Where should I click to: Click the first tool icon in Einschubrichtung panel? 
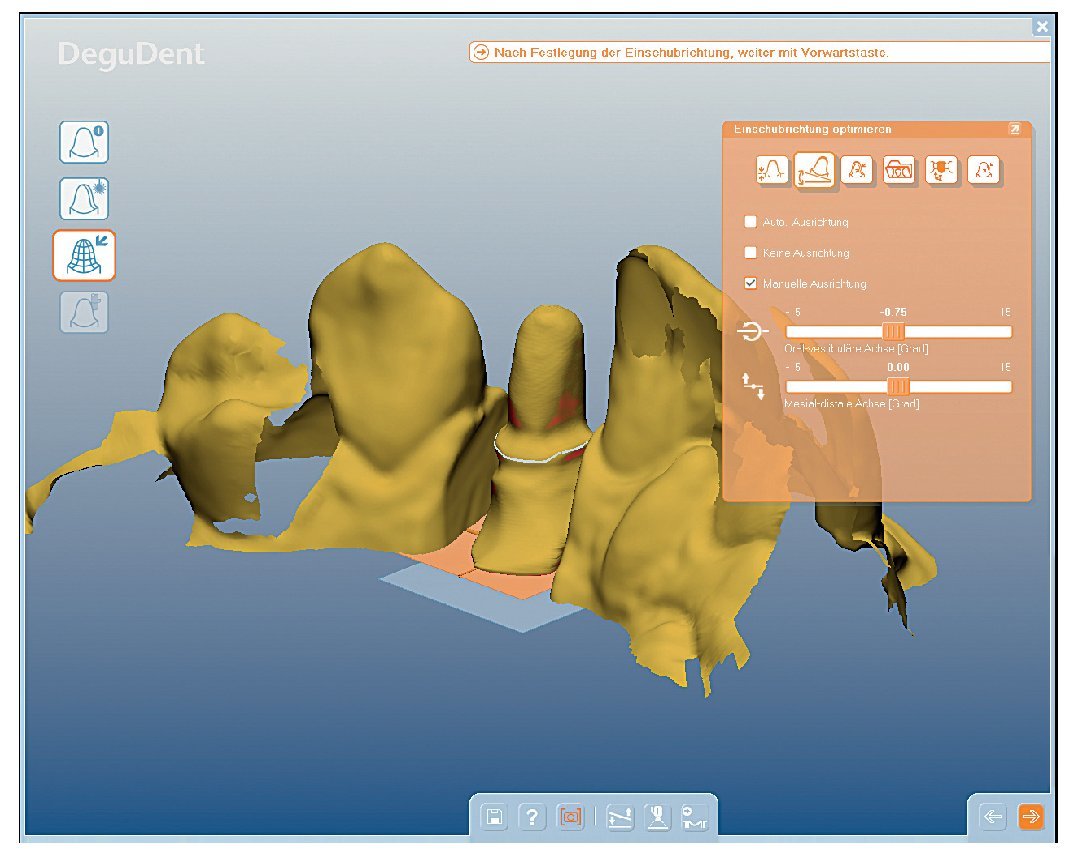(x=772, y=171)
